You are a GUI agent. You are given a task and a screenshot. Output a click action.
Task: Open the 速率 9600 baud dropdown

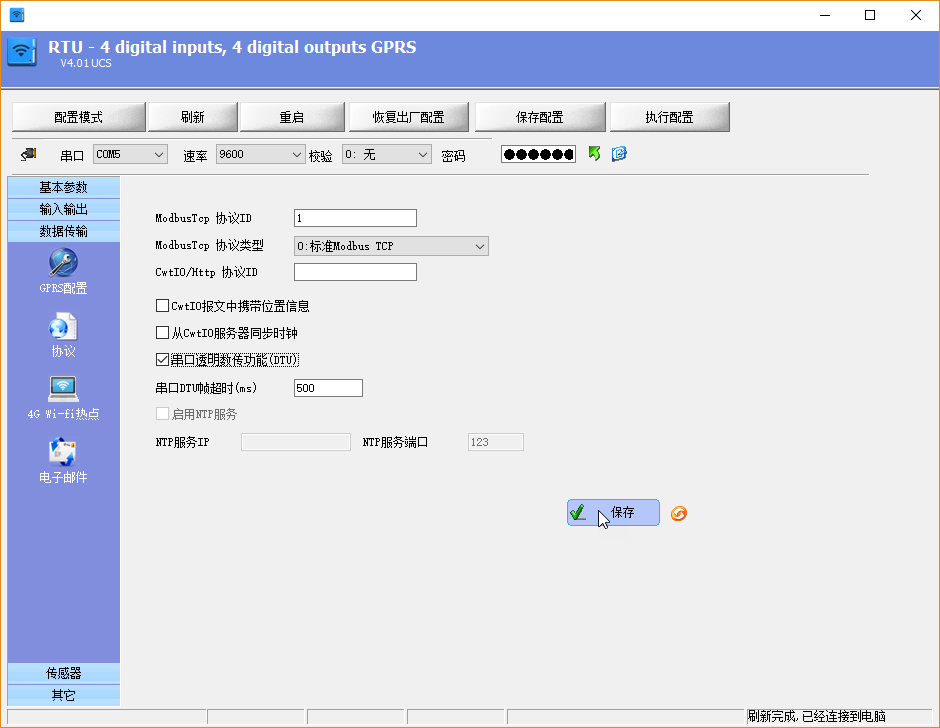pos(260,154)
